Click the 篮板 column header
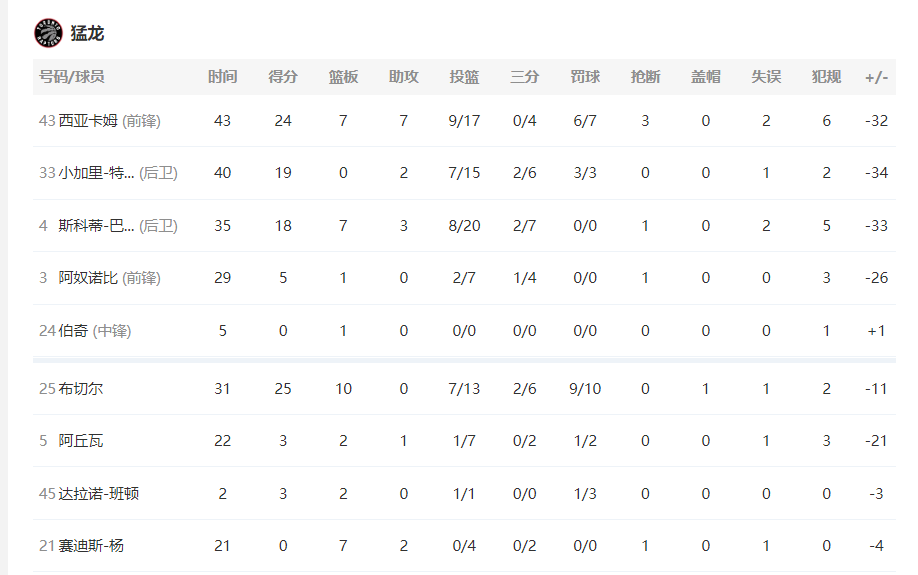Screen dimensions: 918x575 [x=343, y=77]
